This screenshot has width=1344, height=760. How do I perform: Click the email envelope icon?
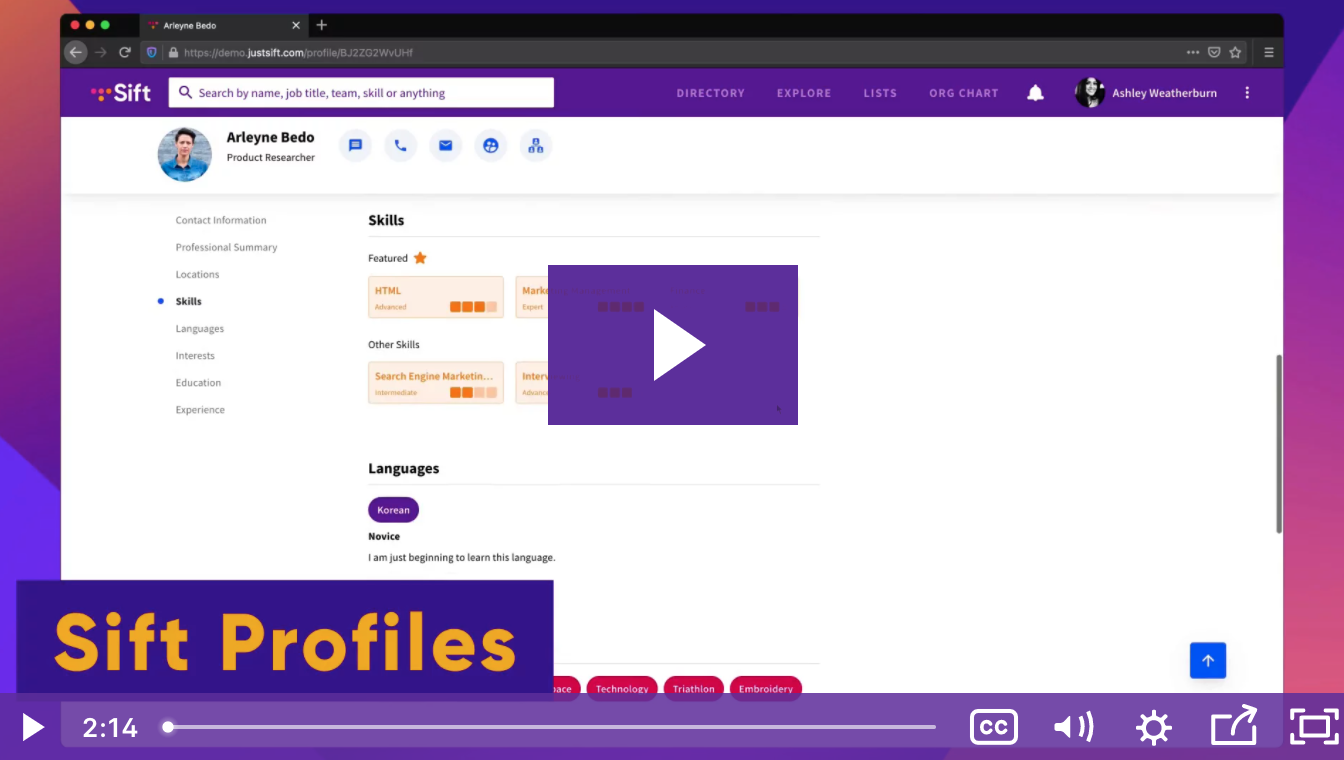(x=446, y=146)
